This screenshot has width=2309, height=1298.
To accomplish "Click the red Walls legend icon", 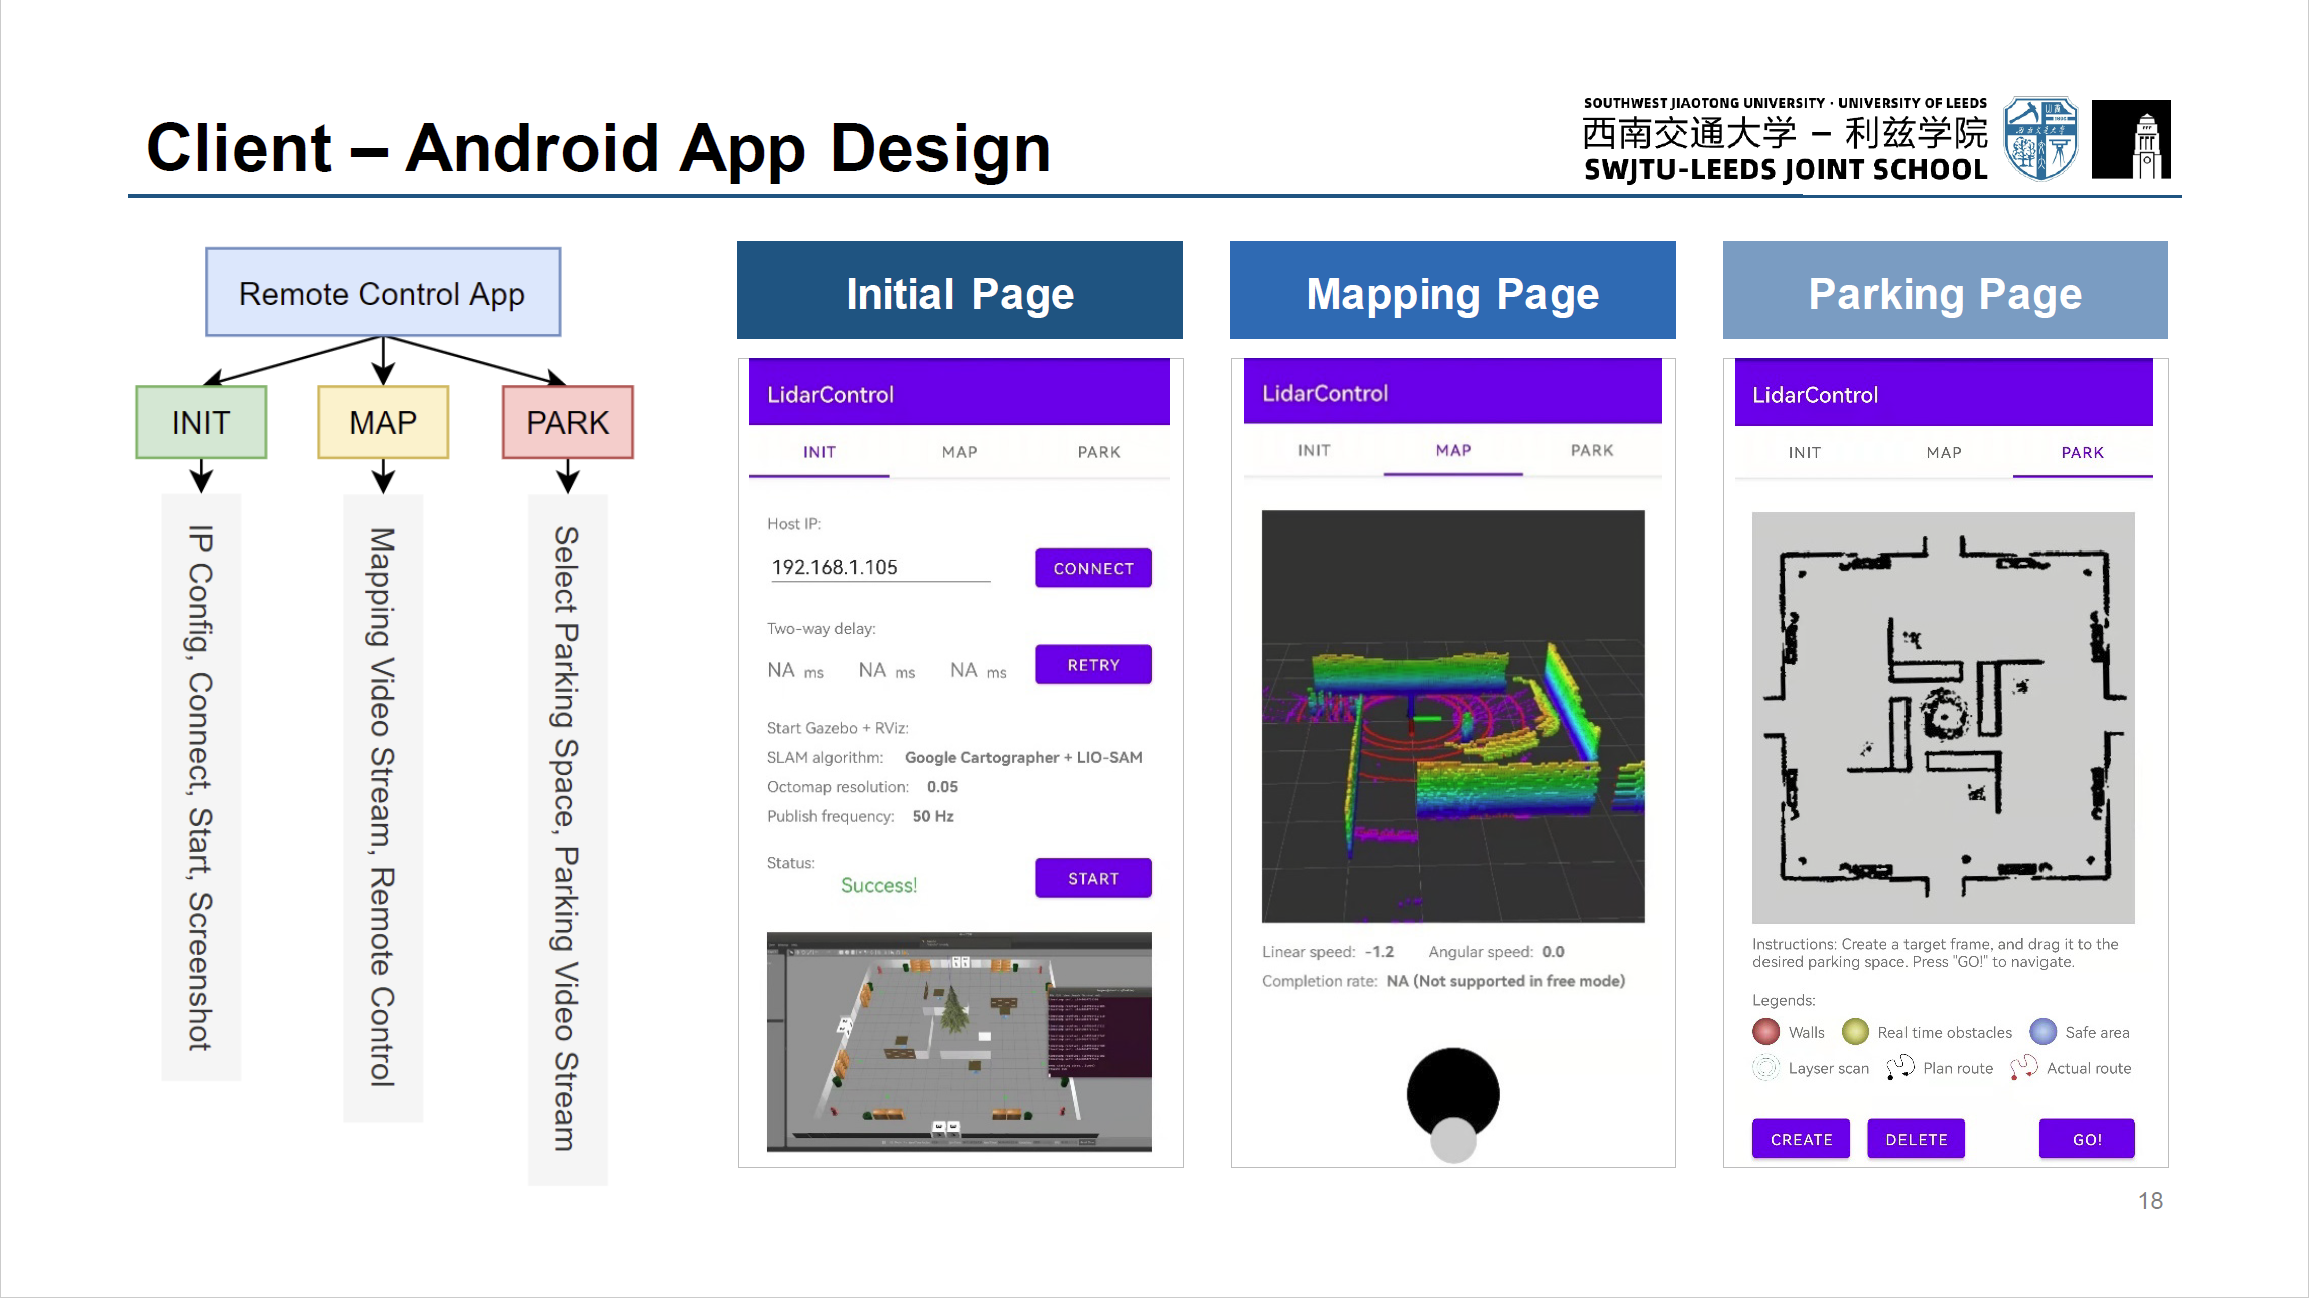I will pyautogui.click(x=1766, y=1032).
